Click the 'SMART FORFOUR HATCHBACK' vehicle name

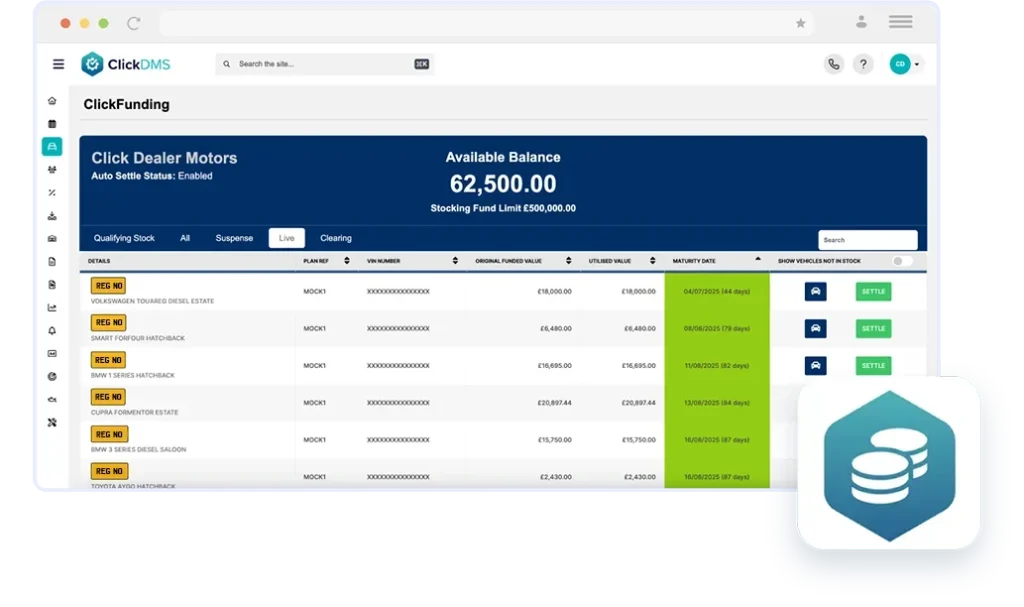pyautogui.click(x=138, y=338)
